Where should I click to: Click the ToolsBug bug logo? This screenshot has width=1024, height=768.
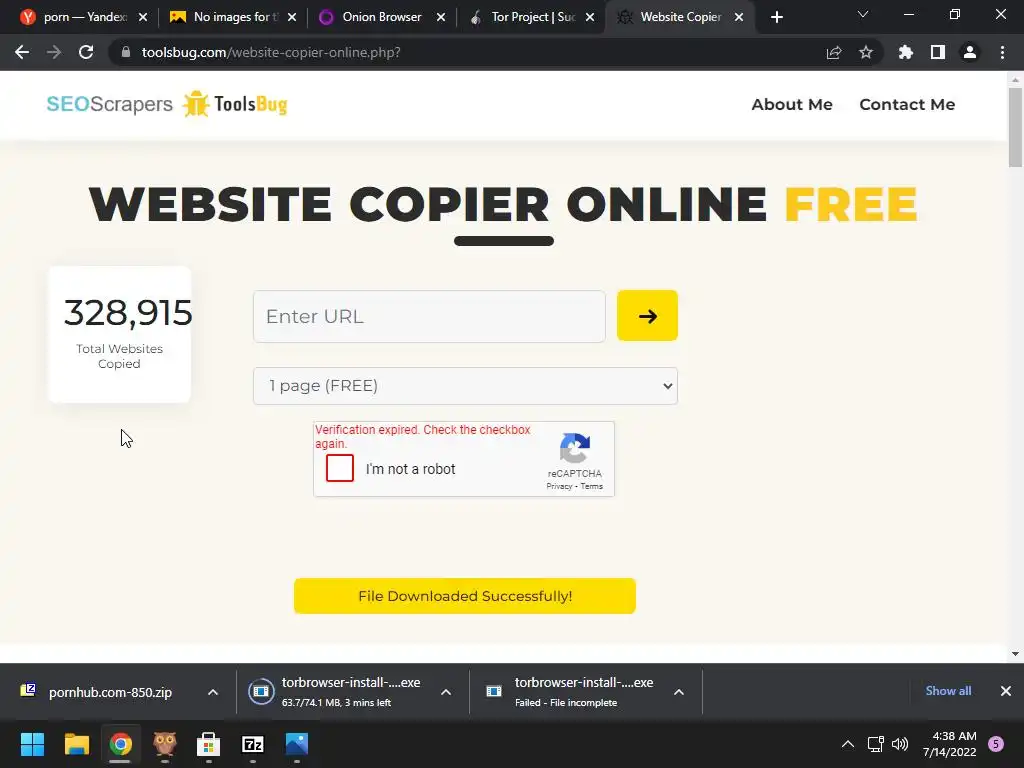click(195, 104)
